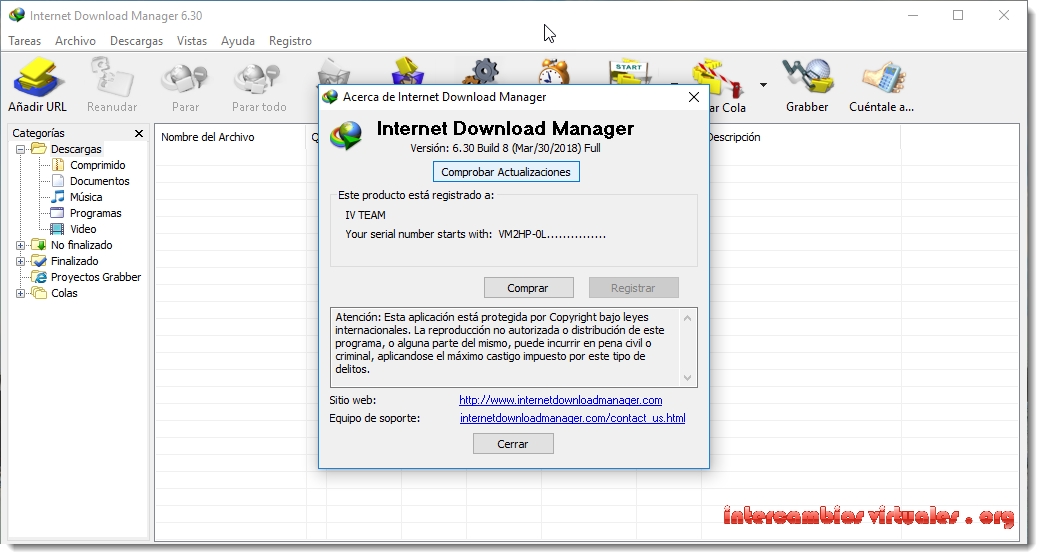Click the IDM logo in About dialog
The height and width of the screenshot is (559, 1043).
(347, 135)
